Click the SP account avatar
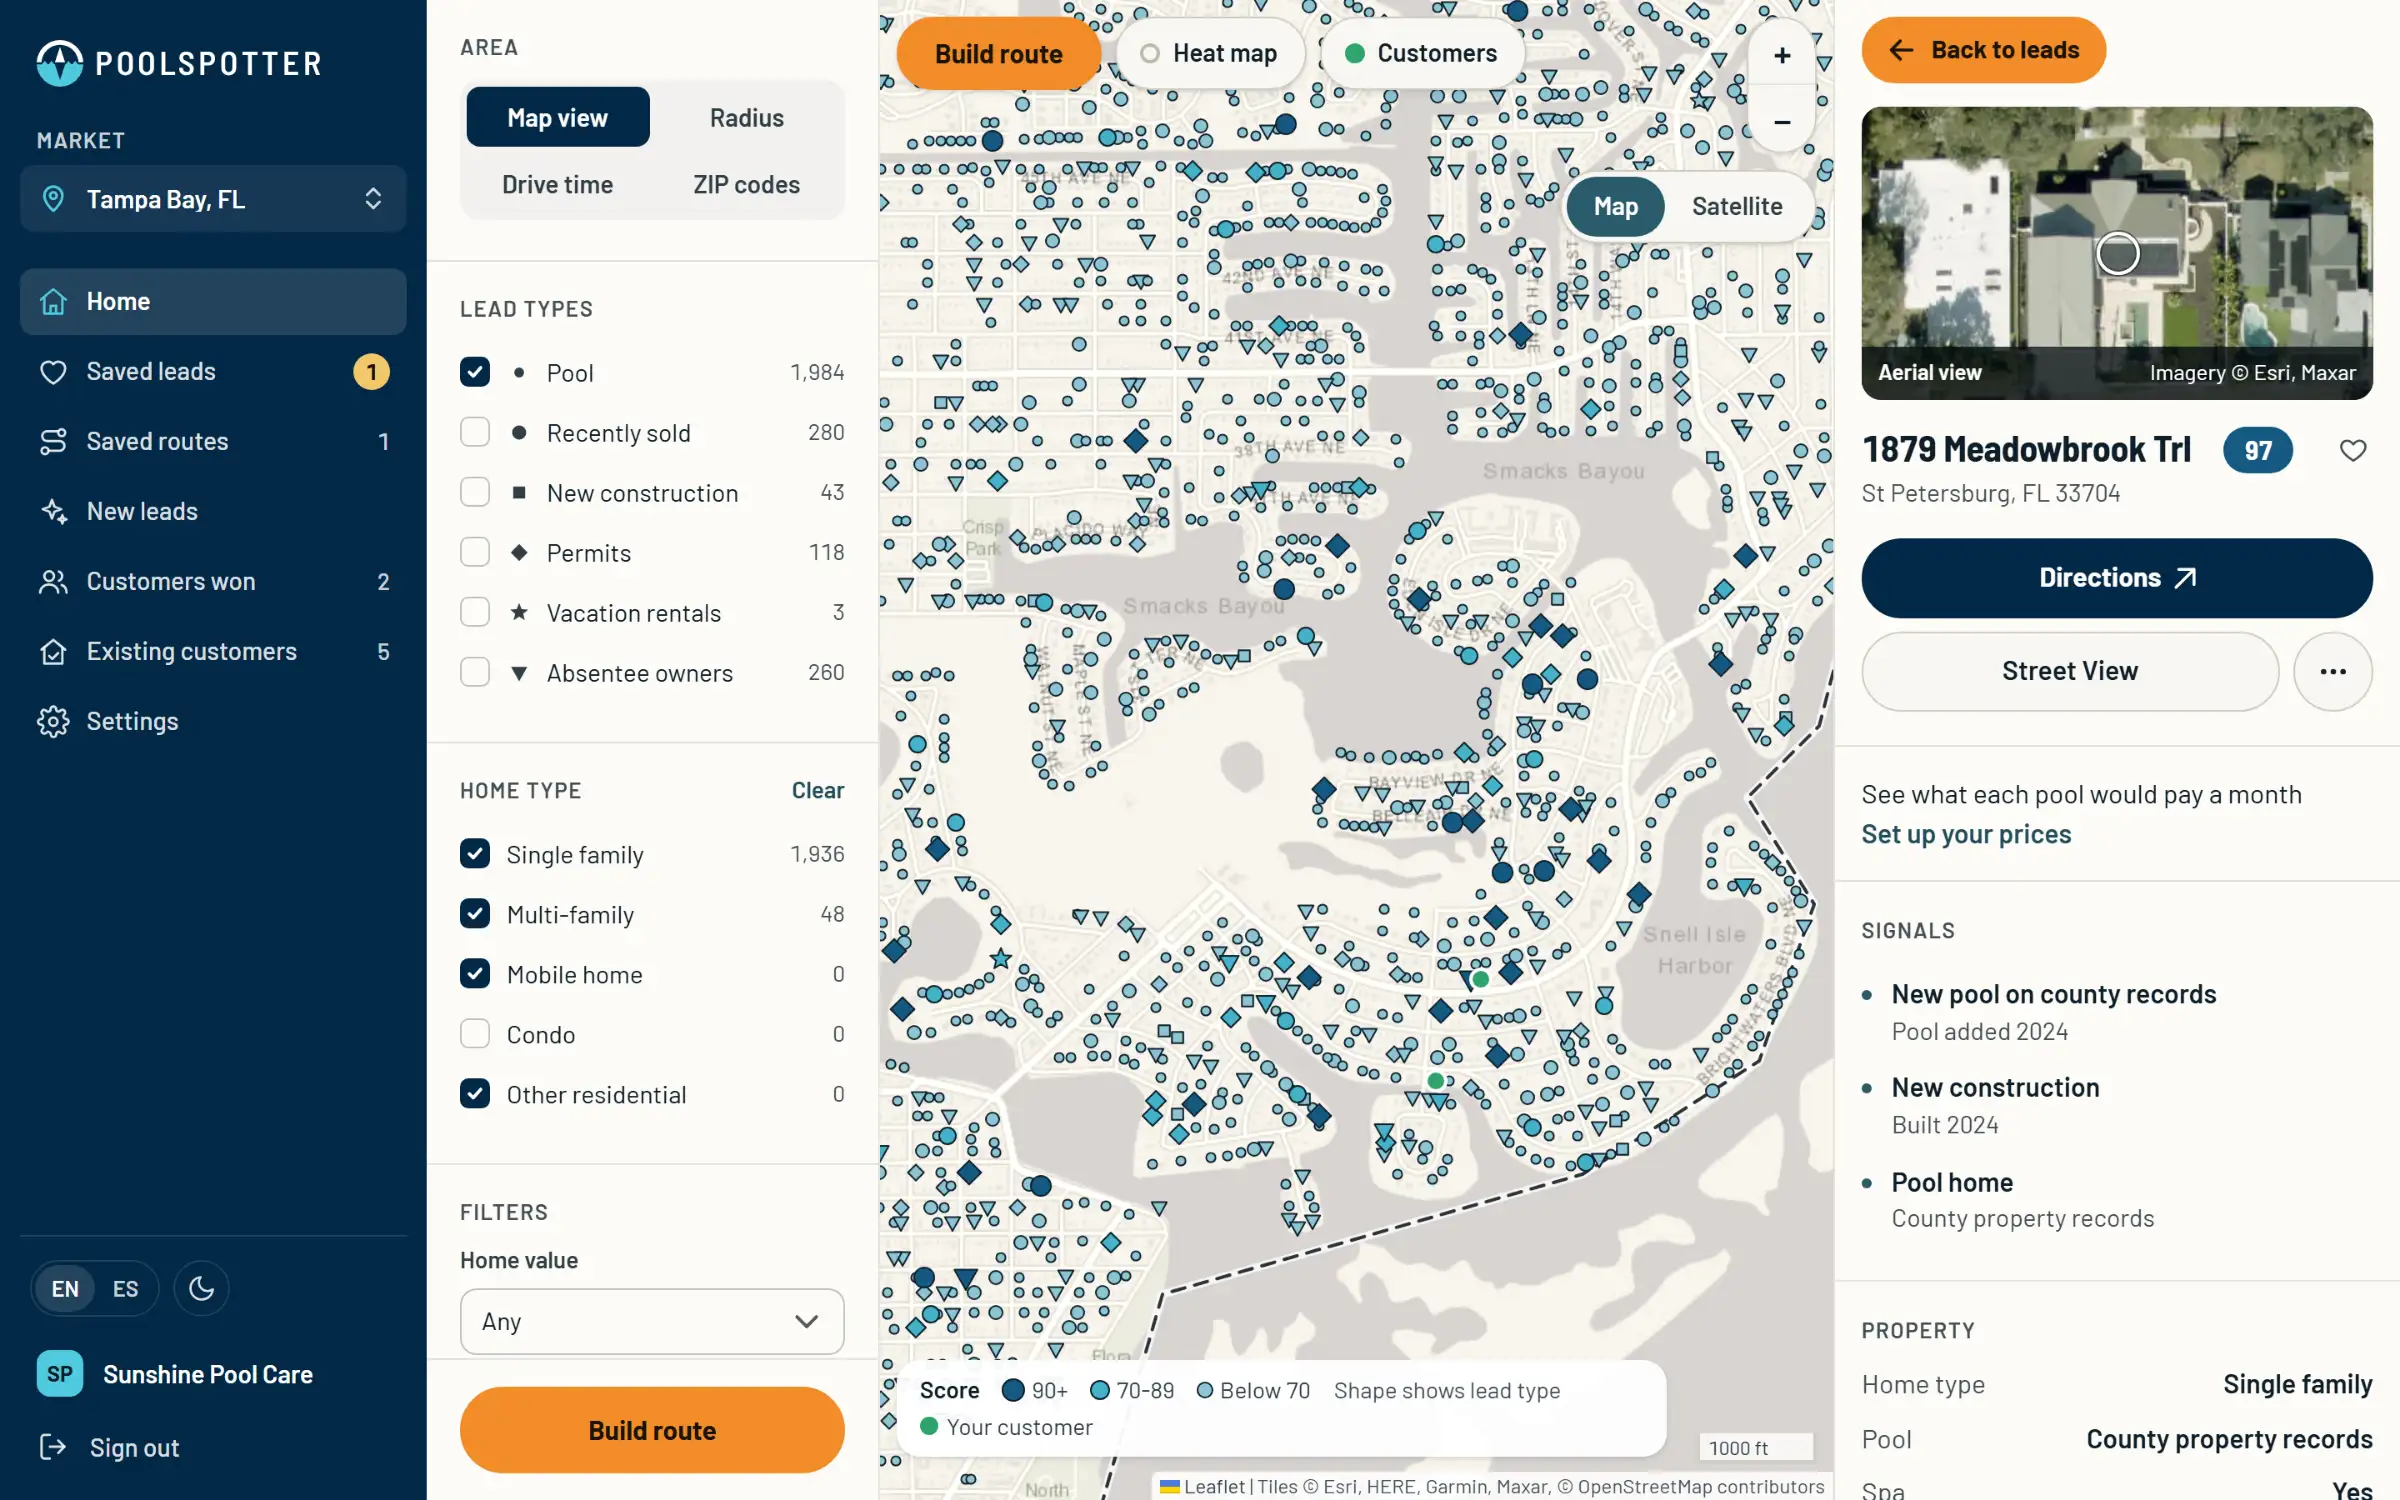The image size is (2400, 1500). point(60,1374)
